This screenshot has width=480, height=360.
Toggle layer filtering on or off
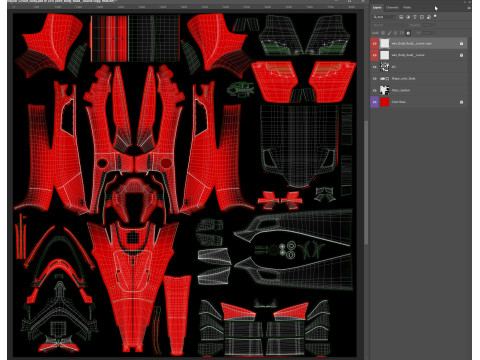pos(435,16)
